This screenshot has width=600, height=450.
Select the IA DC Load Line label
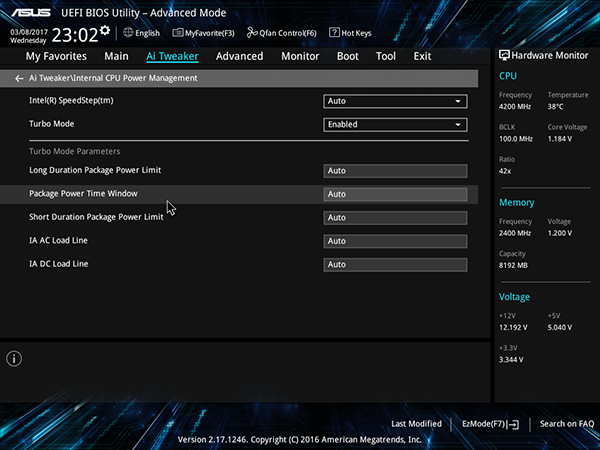[x=59, y=264]
